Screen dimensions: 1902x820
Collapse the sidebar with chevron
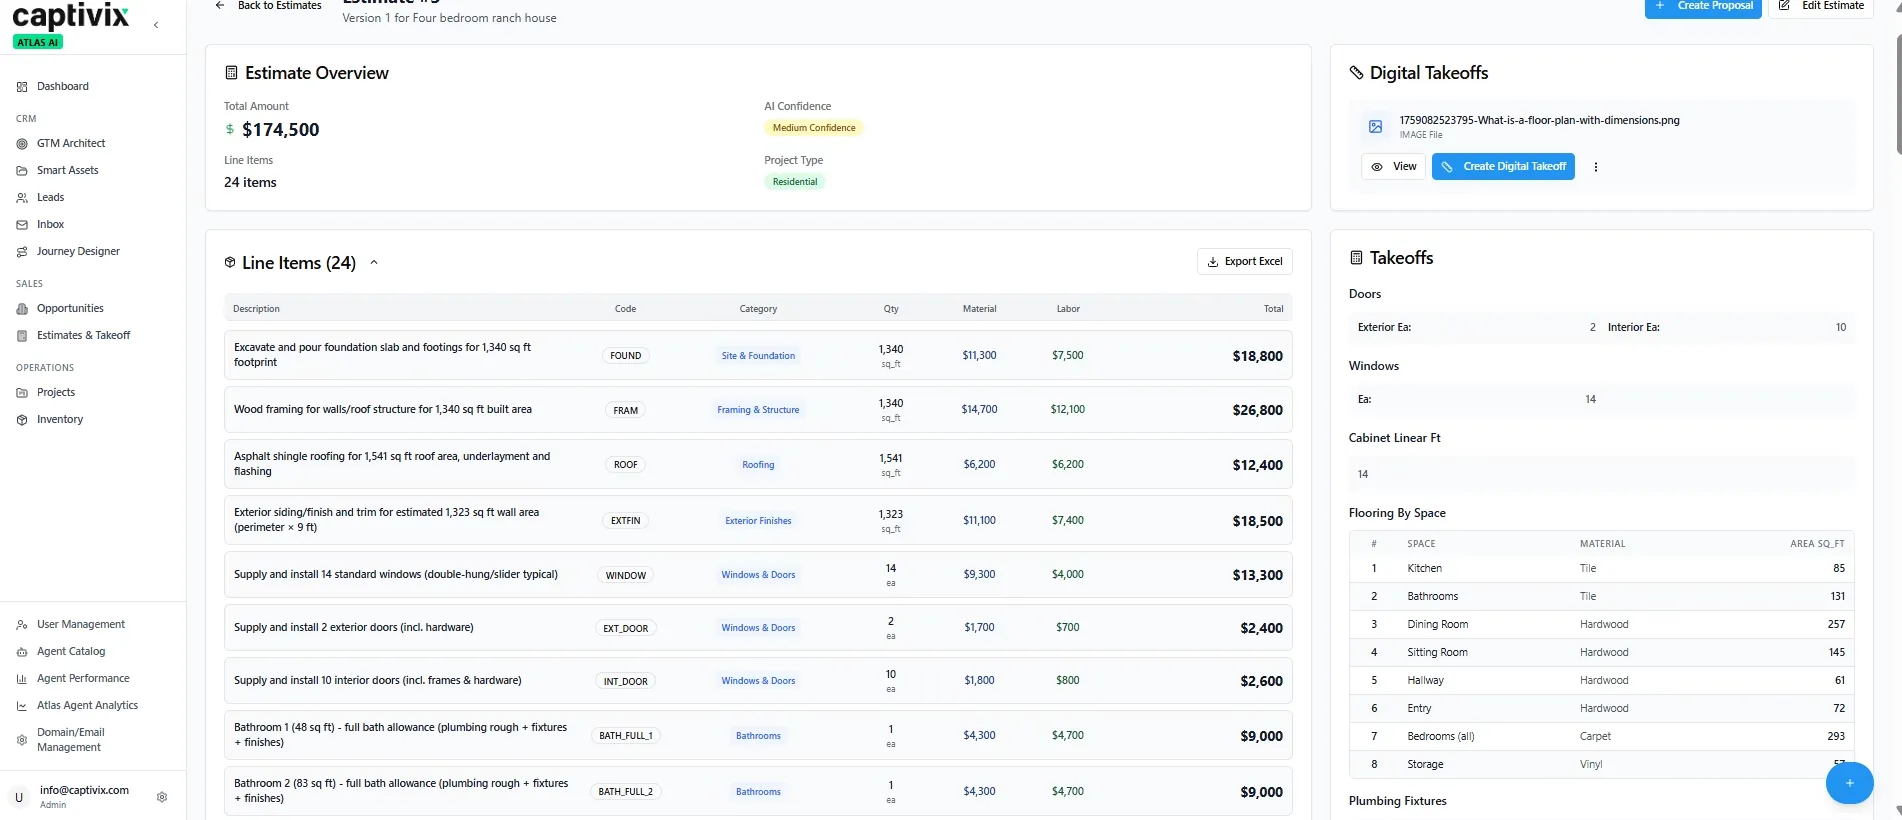tap(156, 25)
